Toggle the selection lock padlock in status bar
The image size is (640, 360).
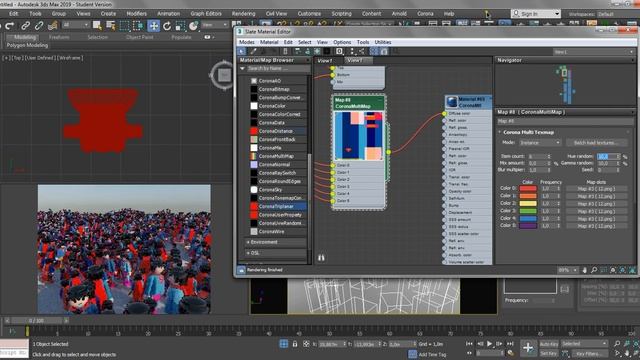[x=295, y=344]
